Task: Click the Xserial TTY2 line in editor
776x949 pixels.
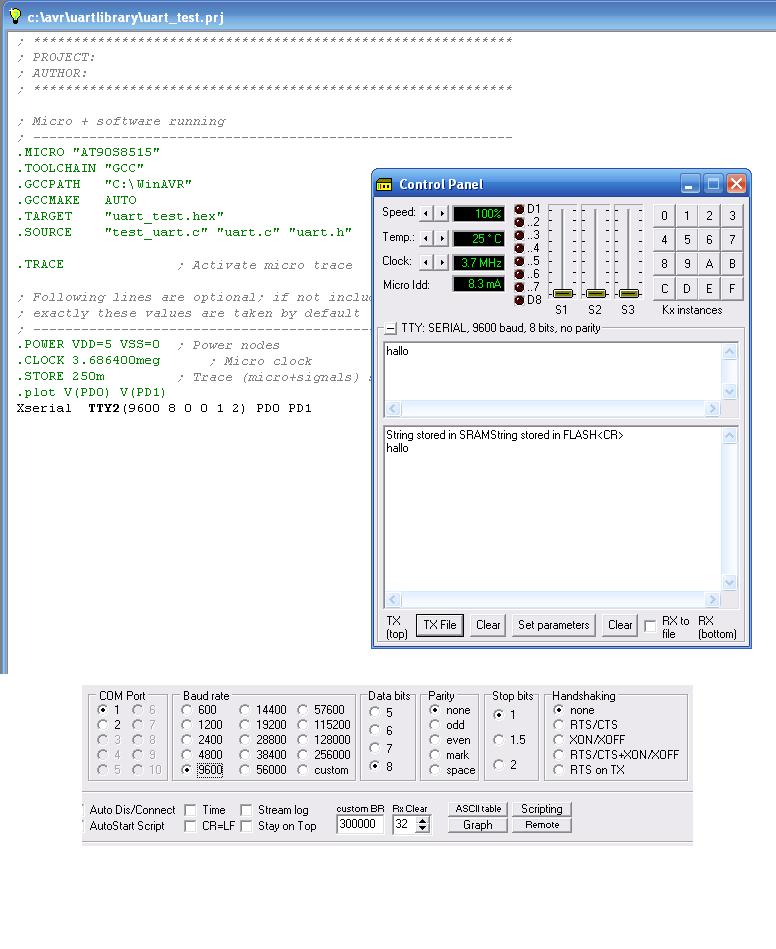Action: coord(164,409)
